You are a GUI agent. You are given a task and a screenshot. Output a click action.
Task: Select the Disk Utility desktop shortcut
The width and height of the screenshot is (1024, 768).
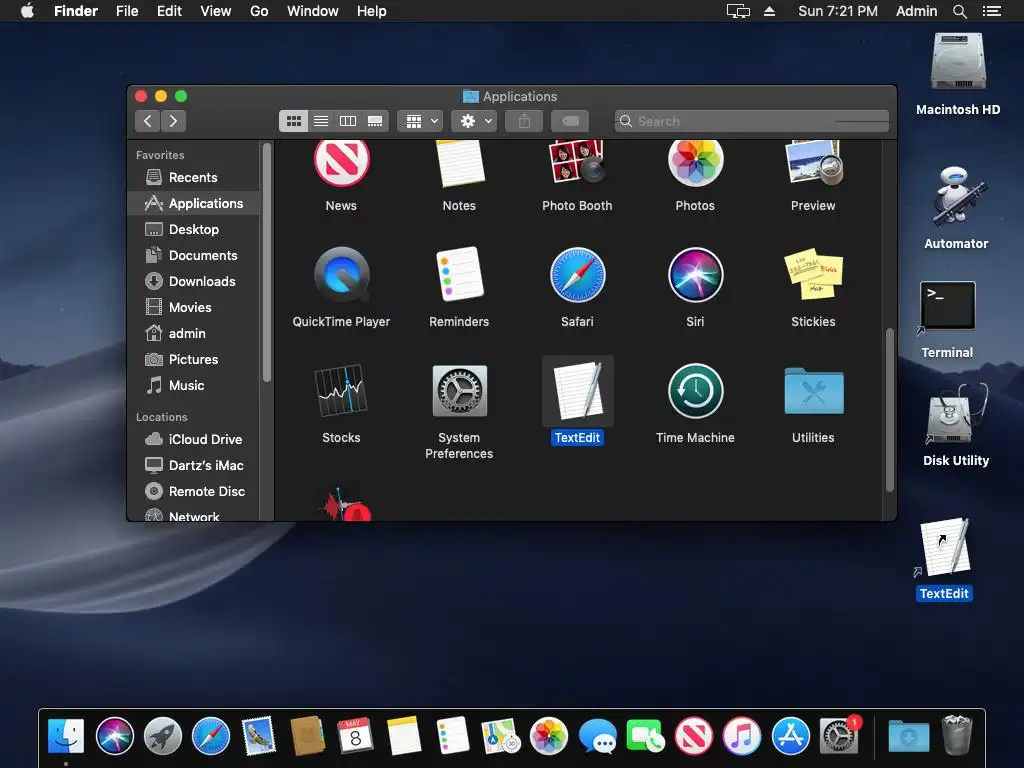[956, 414]
